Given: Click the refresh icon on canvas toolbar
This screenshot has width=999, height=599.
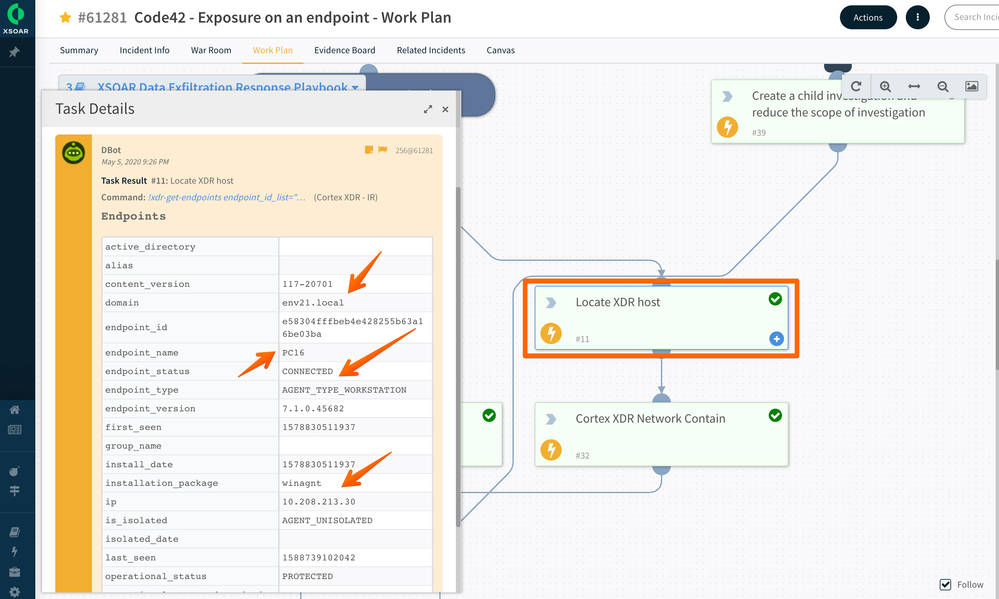Looking at the screenshot, I should pos(857,87).
